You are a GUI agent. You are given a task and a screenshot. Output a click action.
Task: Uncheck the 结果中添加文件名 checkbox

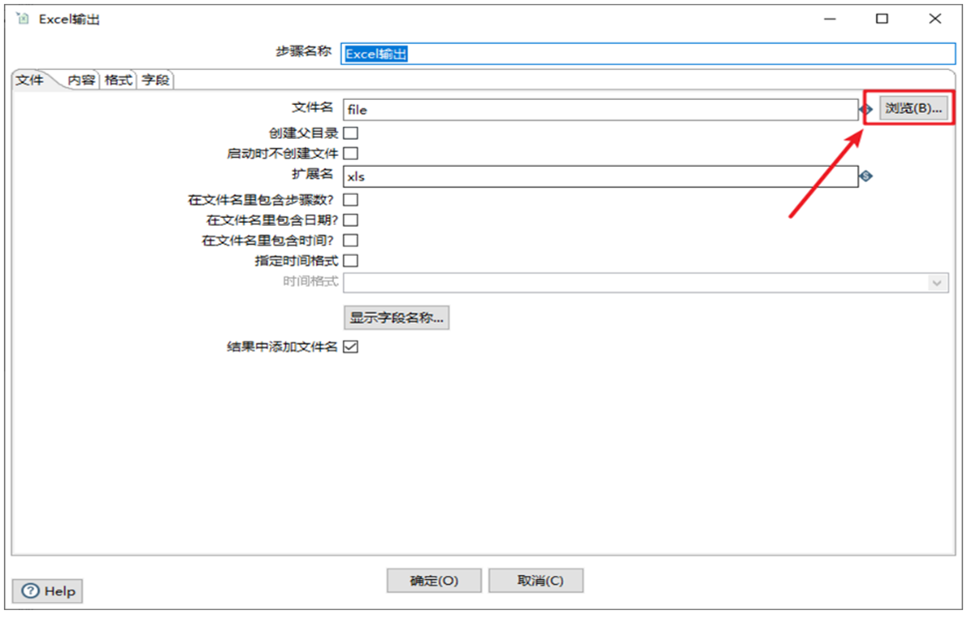pyautogui.click(x=351, y=347)
